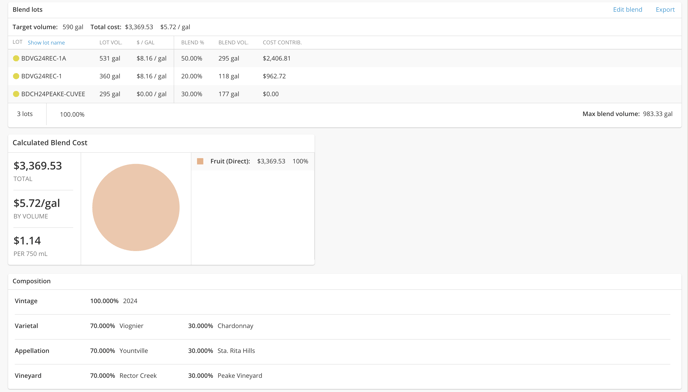Click the 50.00% blend percentage

tap(192, 58)
